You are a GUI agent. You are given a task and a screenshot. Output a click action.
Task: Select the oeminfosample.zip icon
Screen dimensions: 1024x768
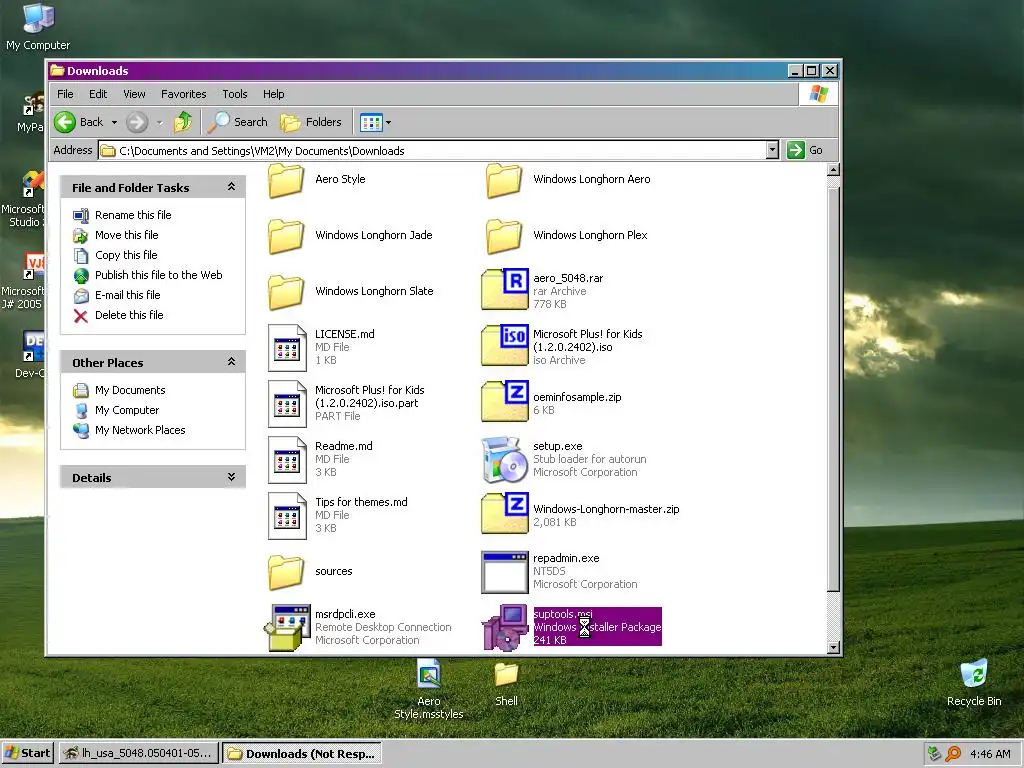[504, 401]
